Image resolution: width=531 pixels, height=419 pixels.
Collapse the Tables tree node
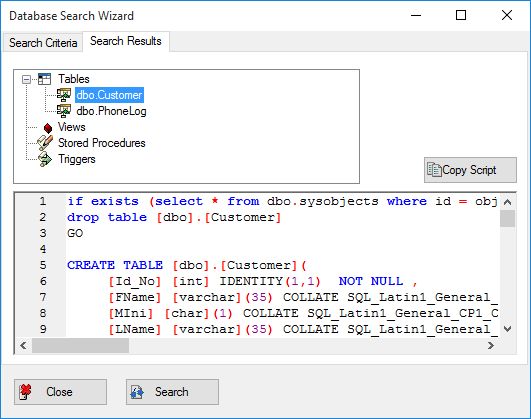pos(26,79)
